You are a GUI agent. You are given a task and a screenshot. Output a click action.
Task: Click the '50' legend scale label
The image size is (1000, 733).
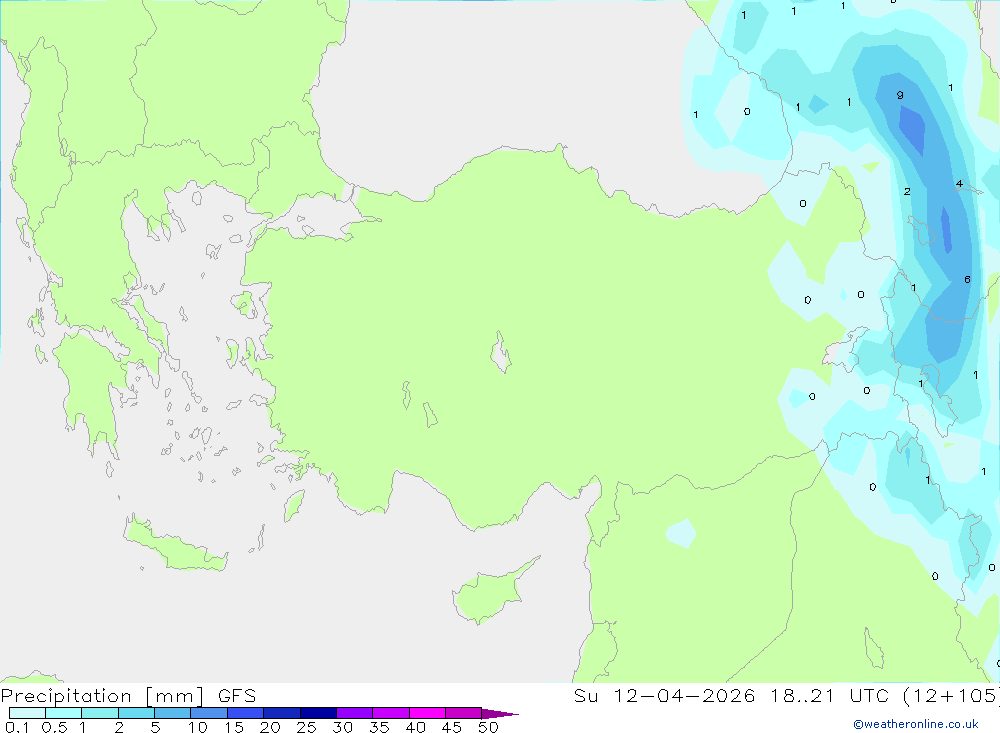tap(489, 727)
